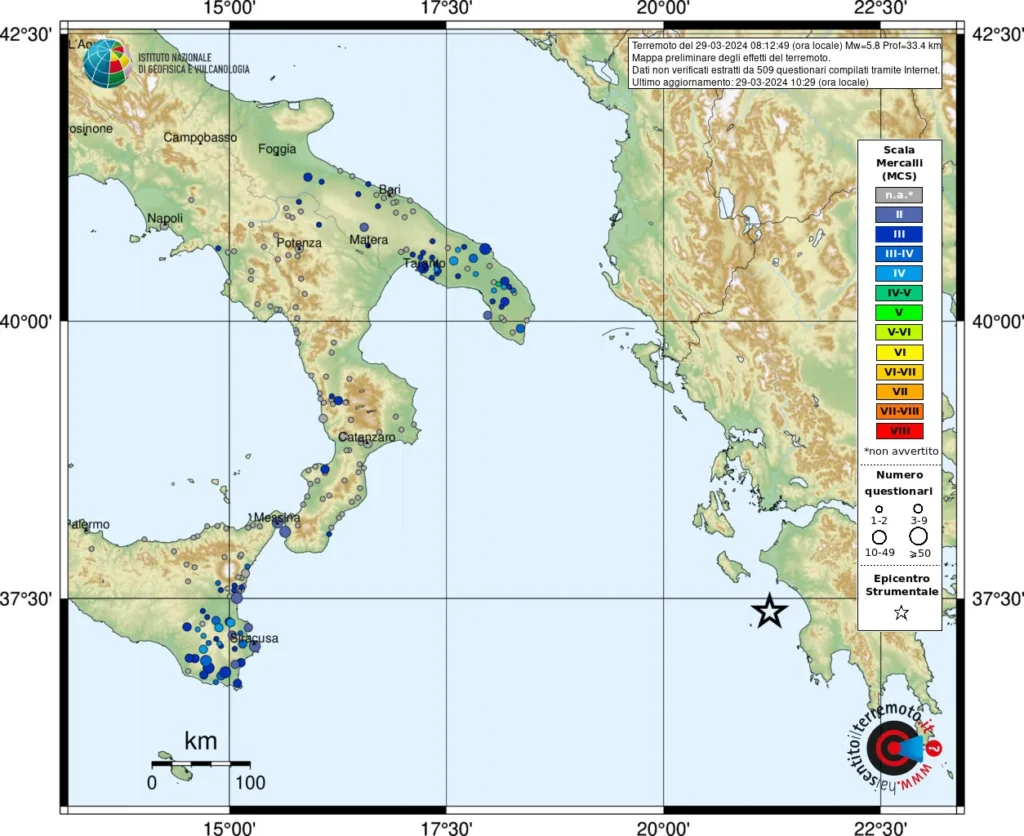This screenshot has height=836, width=1024.
Task: Select the 1-2 questionnaire circle symbol
Action: (879, 511)
